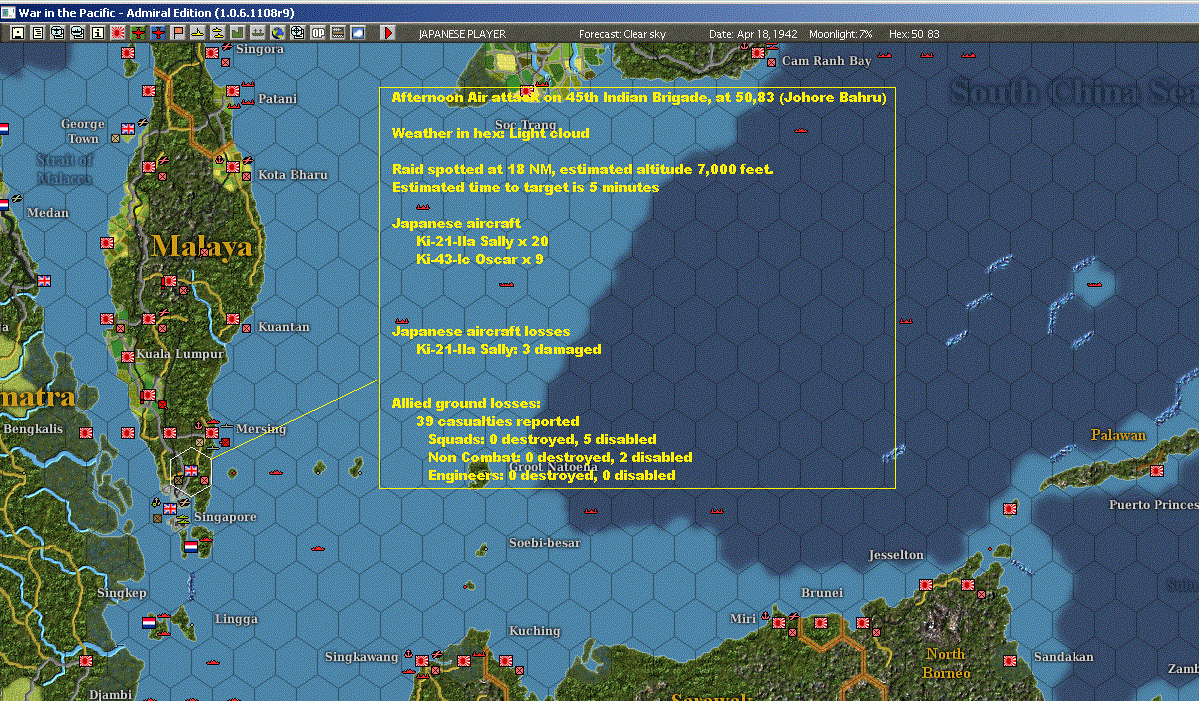Click the 39 casualties reported line
The width and height of the screenshot is (1199, 701).
click(x=498, y=421)
